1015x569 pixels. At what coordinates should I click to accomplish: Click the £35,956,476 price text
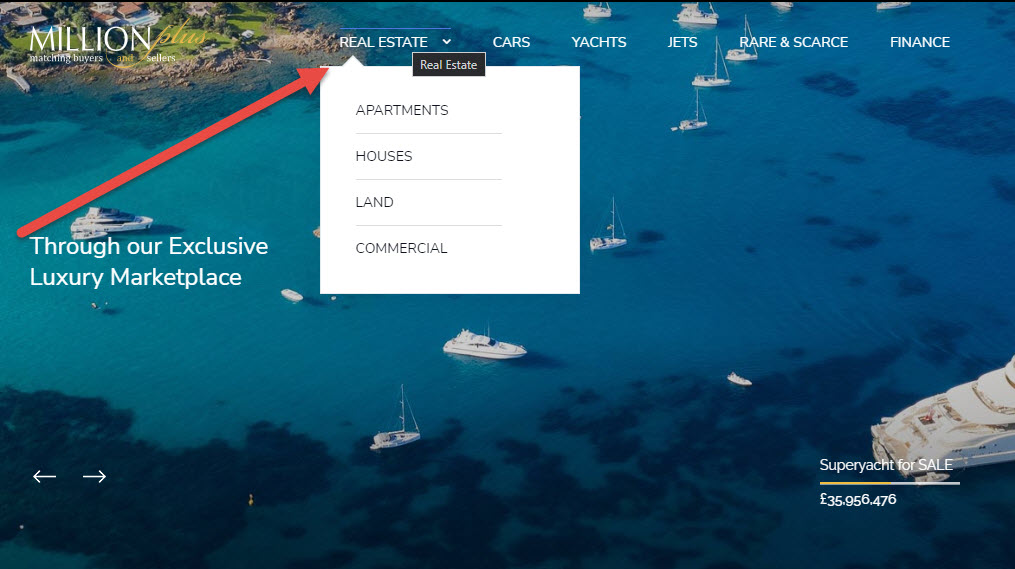(858, 499)
